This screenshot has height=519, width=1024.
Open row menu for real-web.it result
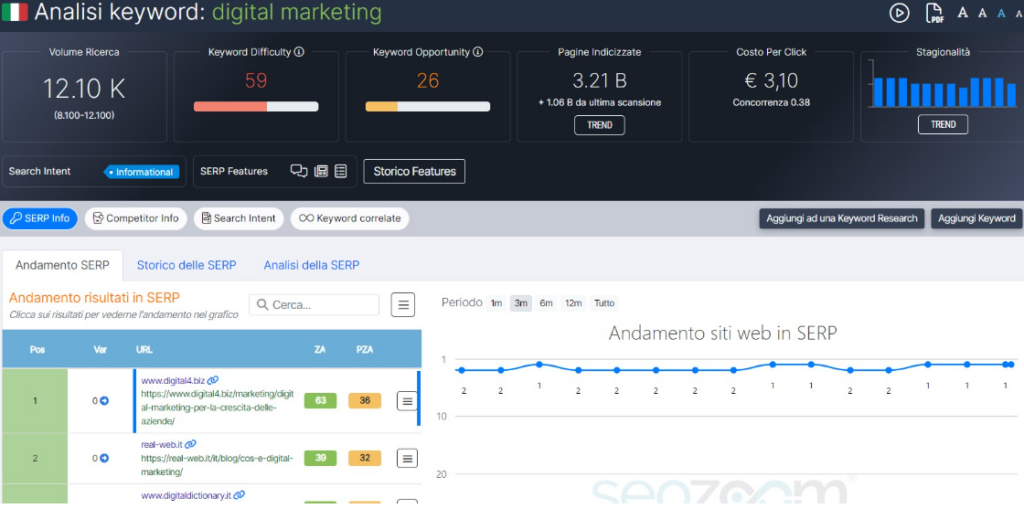[x=407, y=458]
